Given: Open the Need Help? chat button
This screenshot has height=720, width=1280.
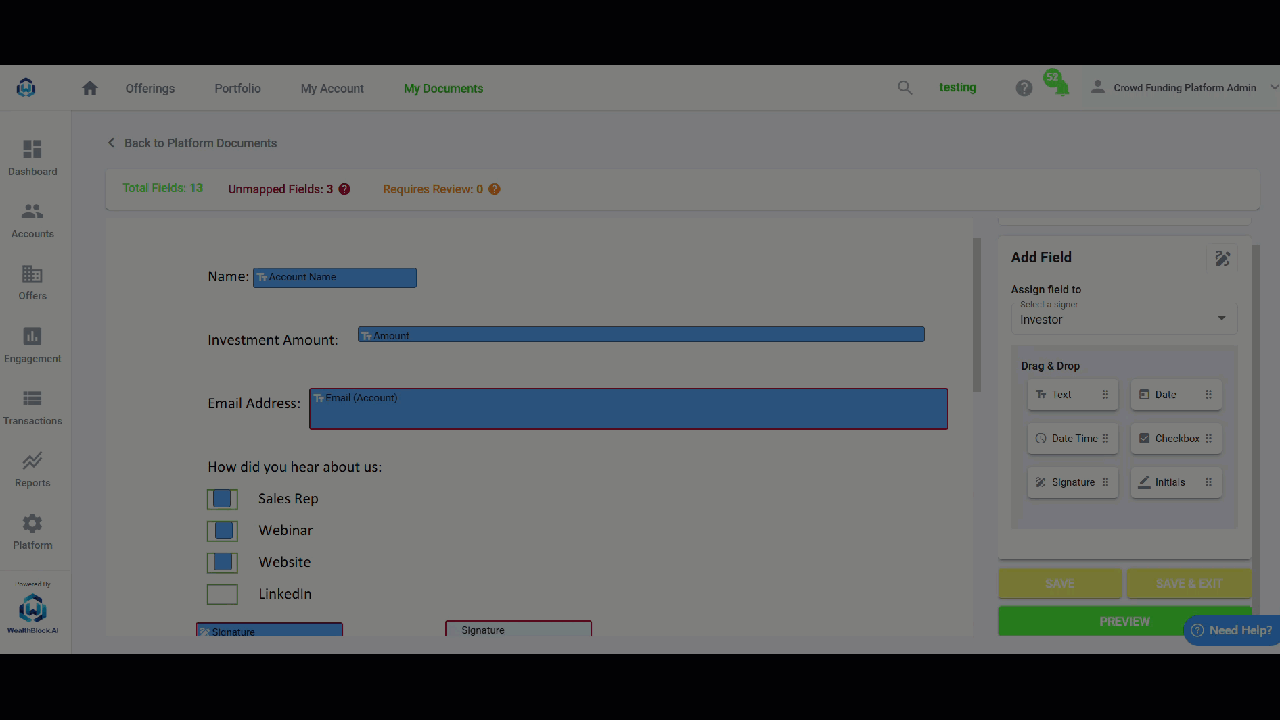Looking at the screenshot, I should pyautogui.click(x=1231, y=630).
